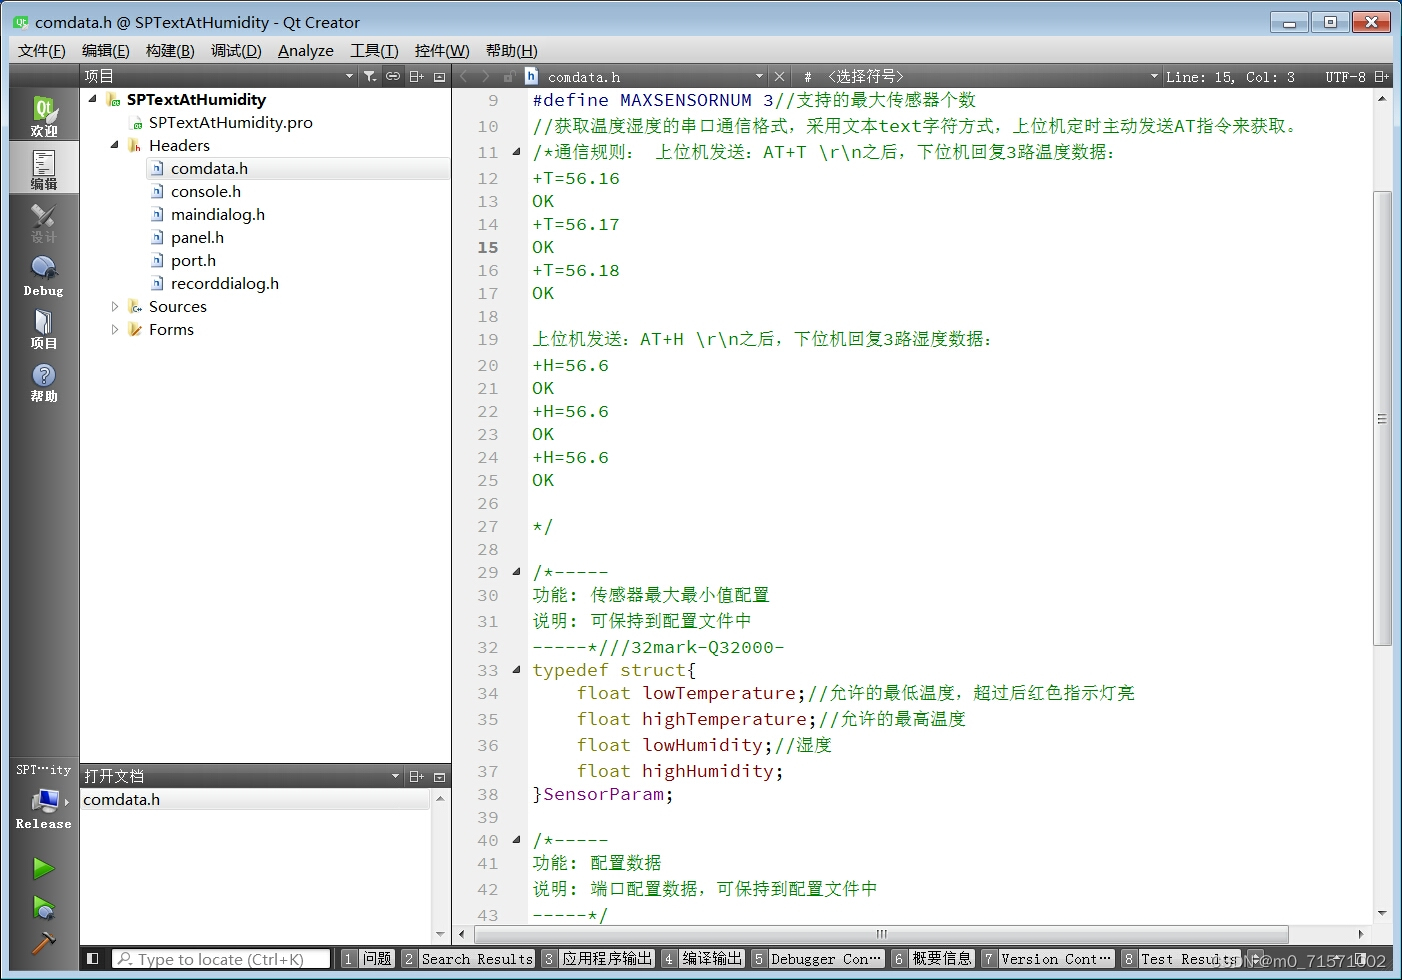1402x980 pixels.
Task: Switch to Debug mode in sidebar
Action: (44, 275)
